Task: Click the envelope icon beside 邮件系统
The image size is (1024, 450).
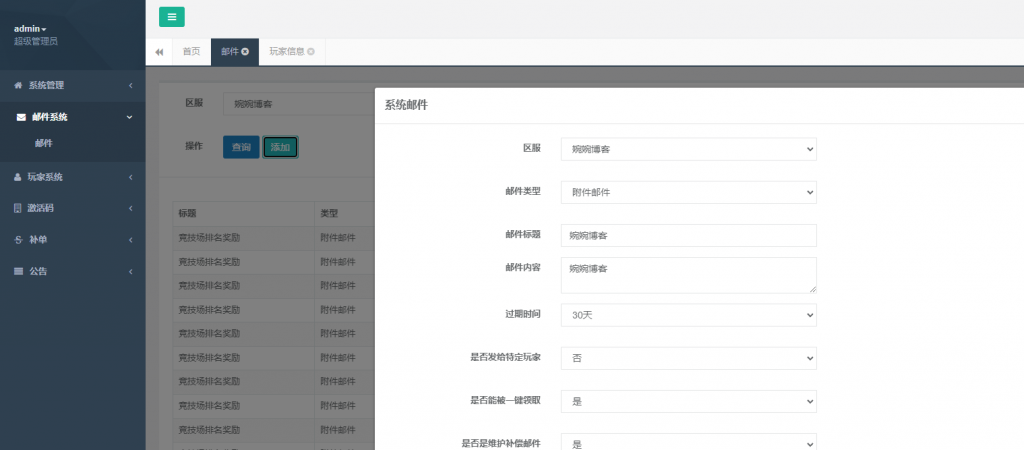Action: click(21, 117)
